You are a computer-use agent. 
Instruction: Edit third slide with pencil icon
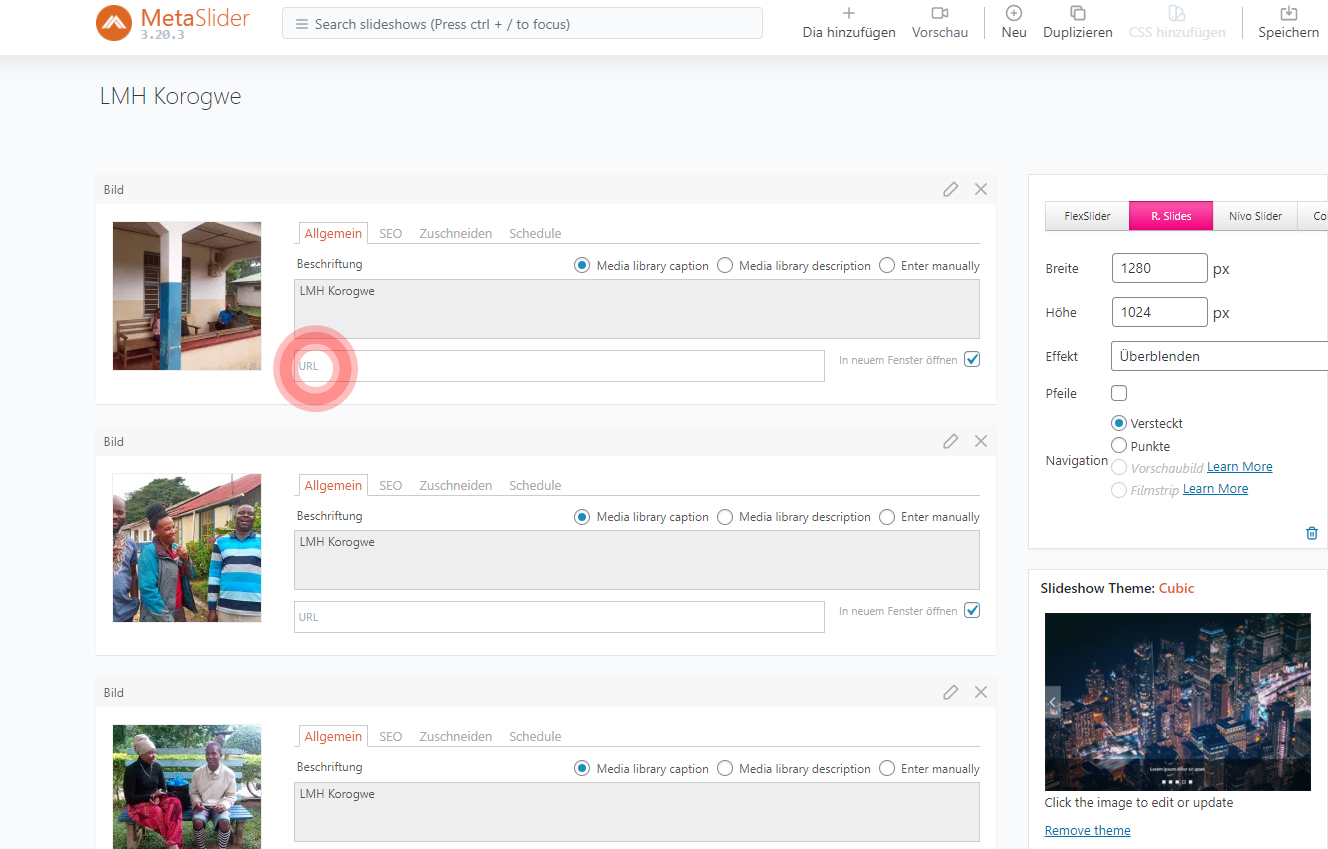951,692
